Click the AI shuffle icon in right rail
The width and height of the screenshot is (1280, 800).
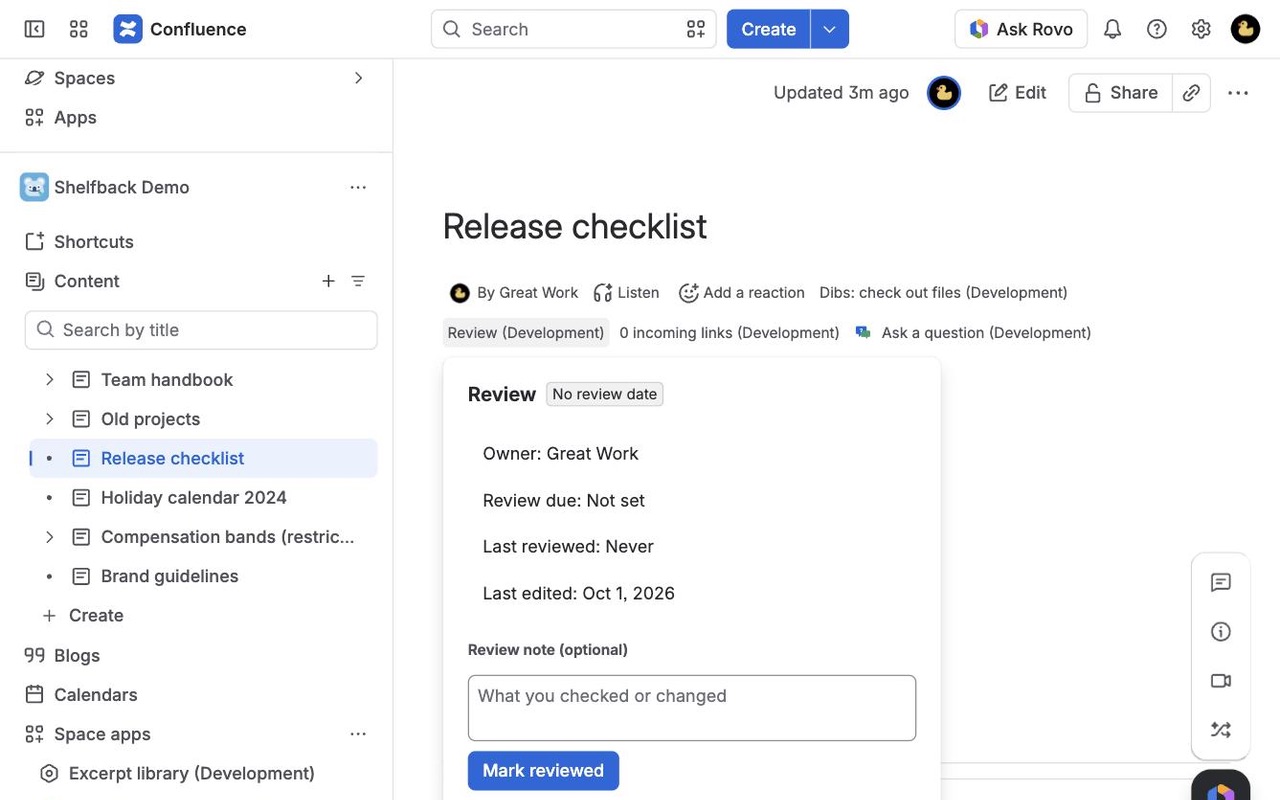click(x=1220, y=729)
